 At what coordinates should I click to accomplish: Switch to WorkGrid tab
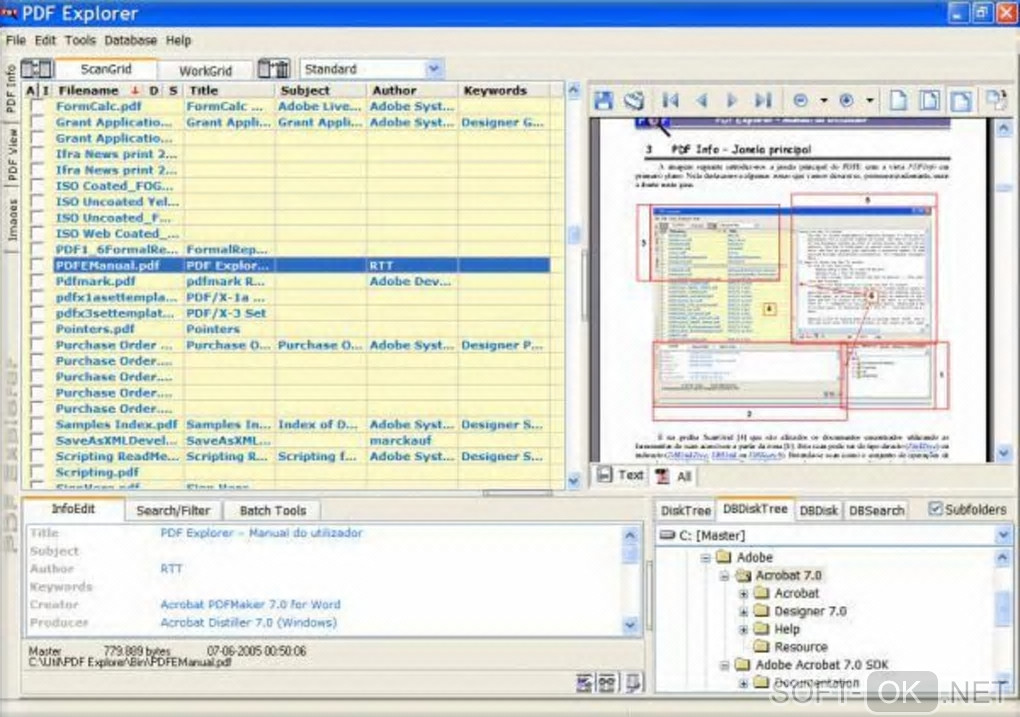tap(205, 70)
